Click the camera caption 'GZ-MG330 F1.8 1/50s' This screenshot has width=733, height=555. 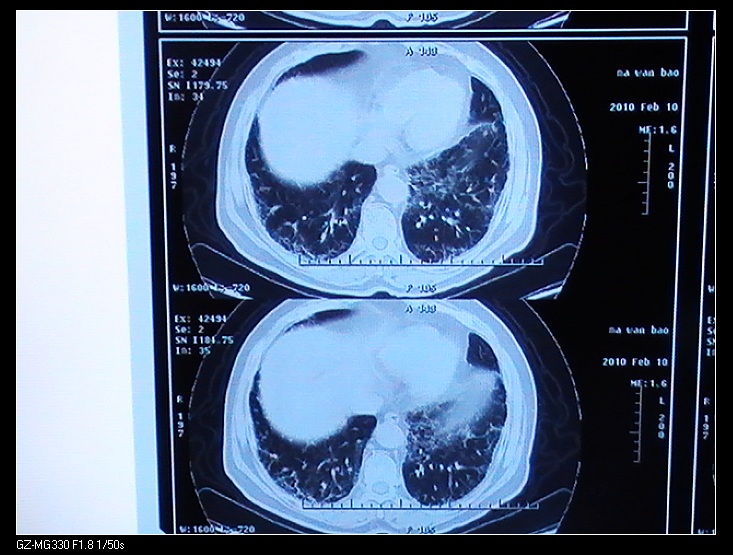click(71, 545)
